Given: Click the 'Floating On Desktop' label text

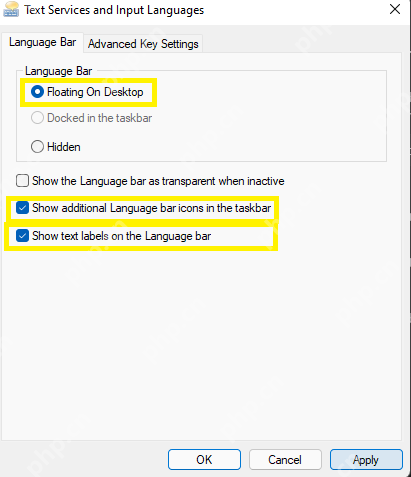Looking at the screenshot, I should pyautogui.click(x=95, y=92).
